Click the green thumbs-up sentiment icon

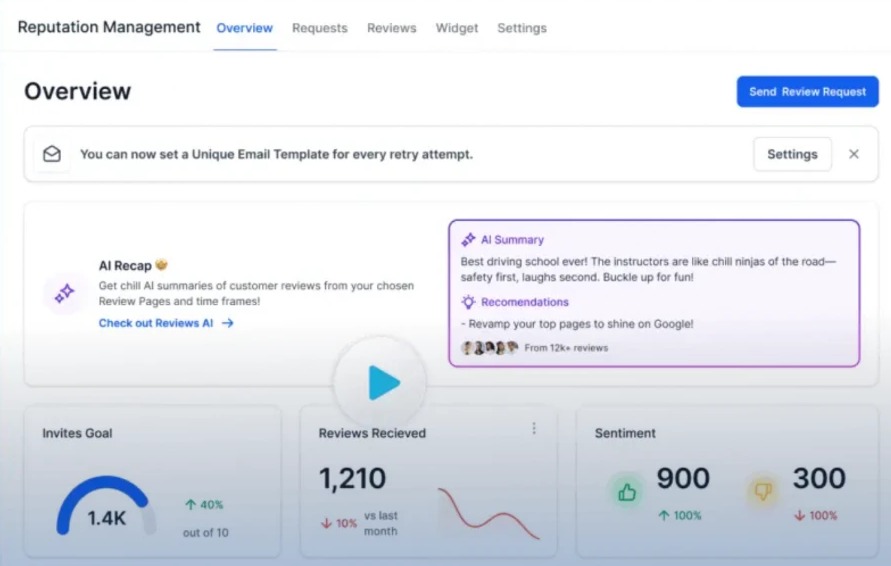pos(627,492)
